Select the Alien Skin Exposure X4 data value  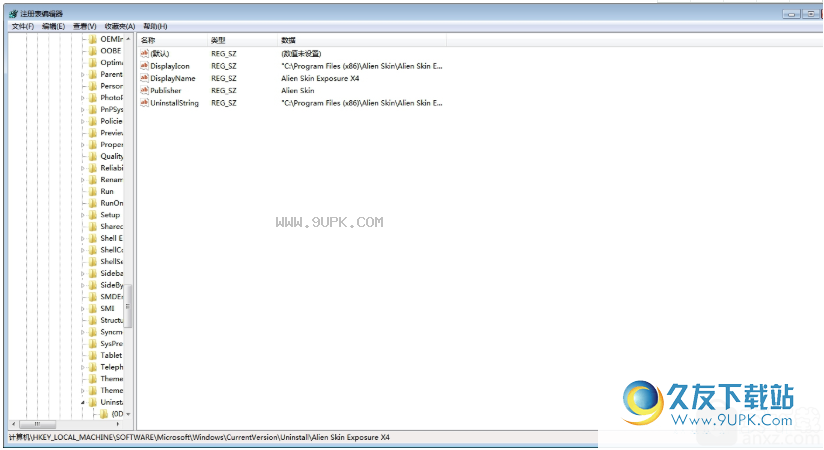point(320,78)
